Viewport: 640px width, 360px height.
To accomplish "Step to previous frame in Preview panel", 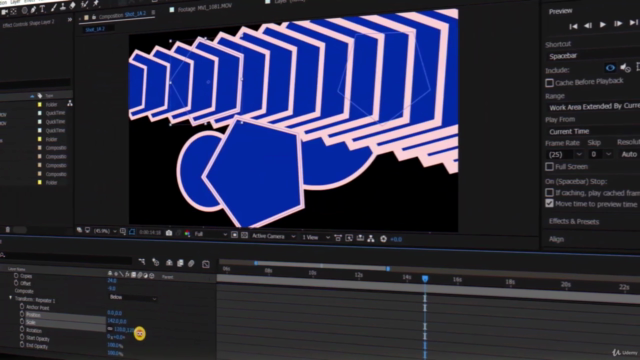I will tap(588, 25).
